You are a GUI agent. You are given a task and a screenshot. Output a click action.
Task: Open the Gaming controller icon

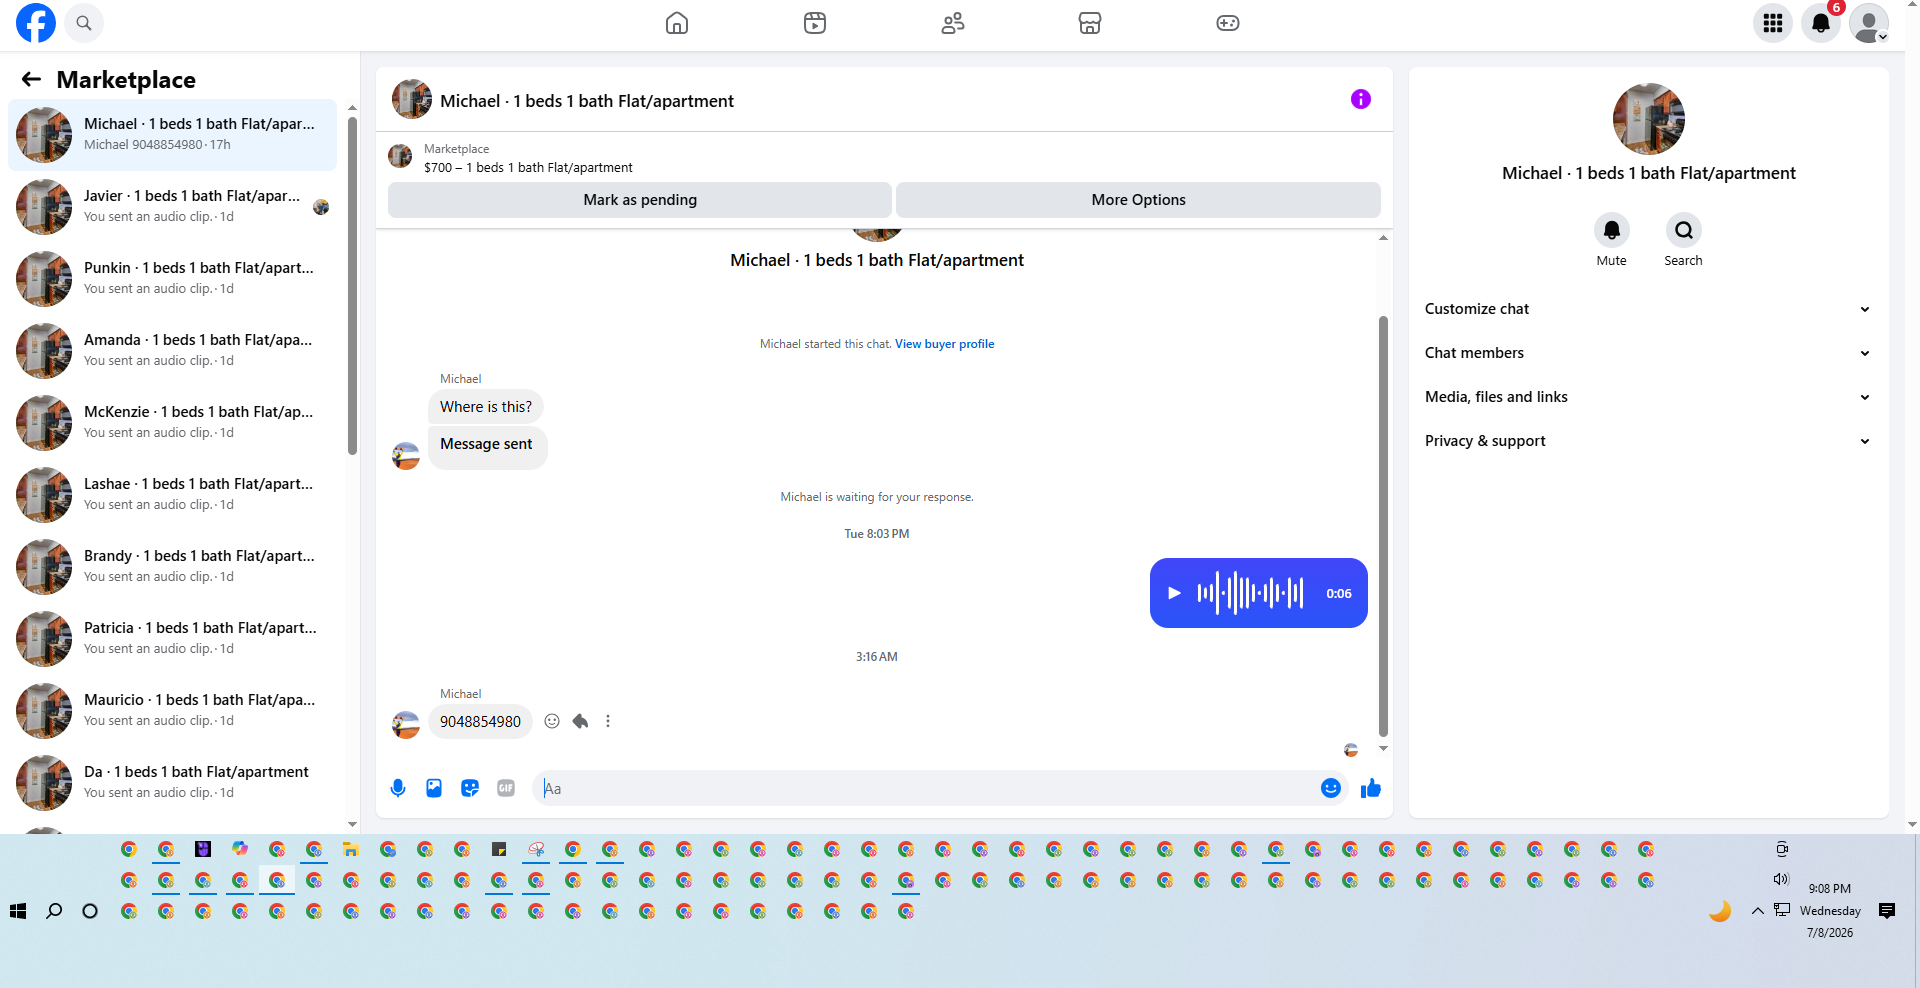(x=1228, y=23)
